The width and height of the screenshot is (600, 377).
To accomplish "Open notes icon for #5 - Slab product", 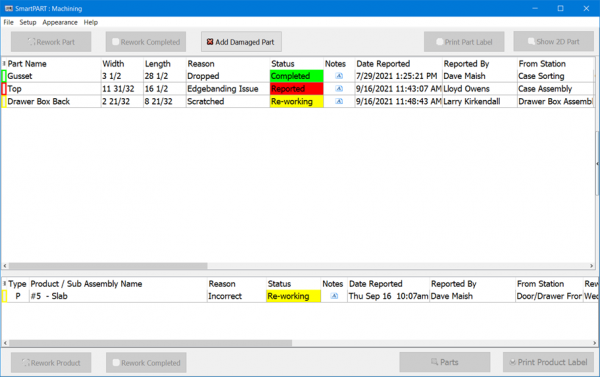I will tap(334, 296).
